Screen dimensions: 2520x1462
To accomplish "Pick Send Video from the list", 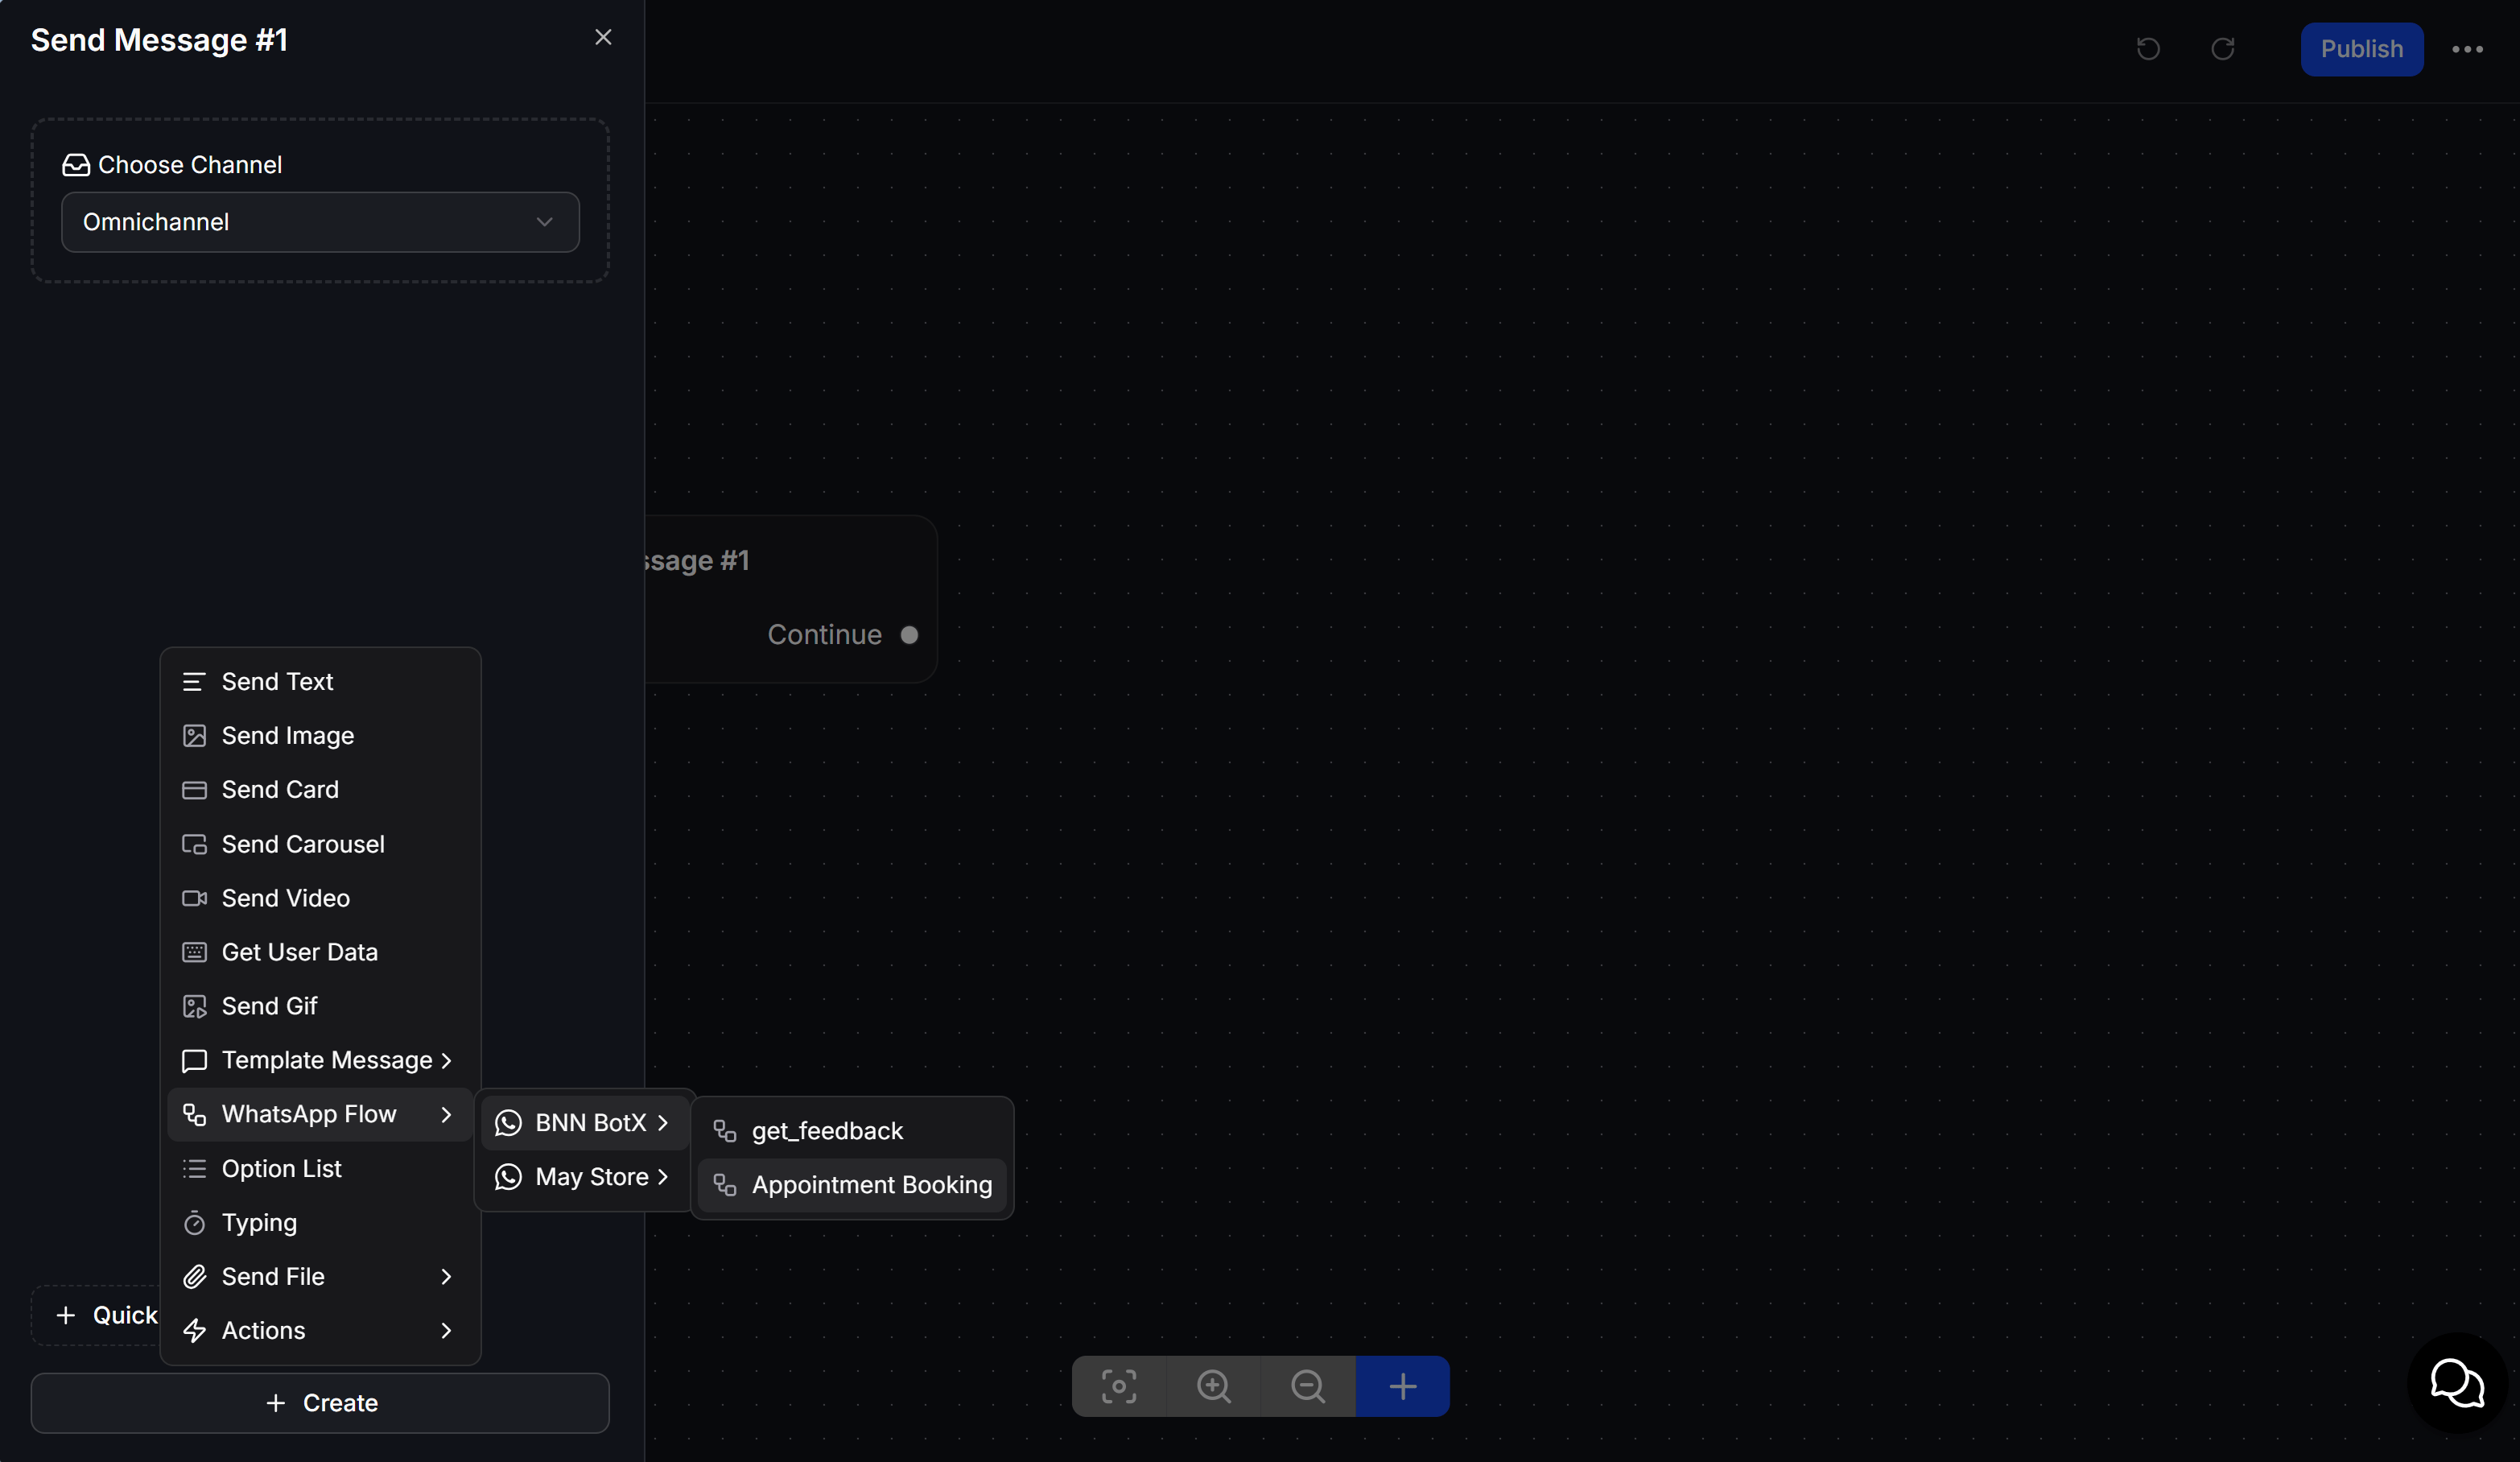I will pos(320,898).
